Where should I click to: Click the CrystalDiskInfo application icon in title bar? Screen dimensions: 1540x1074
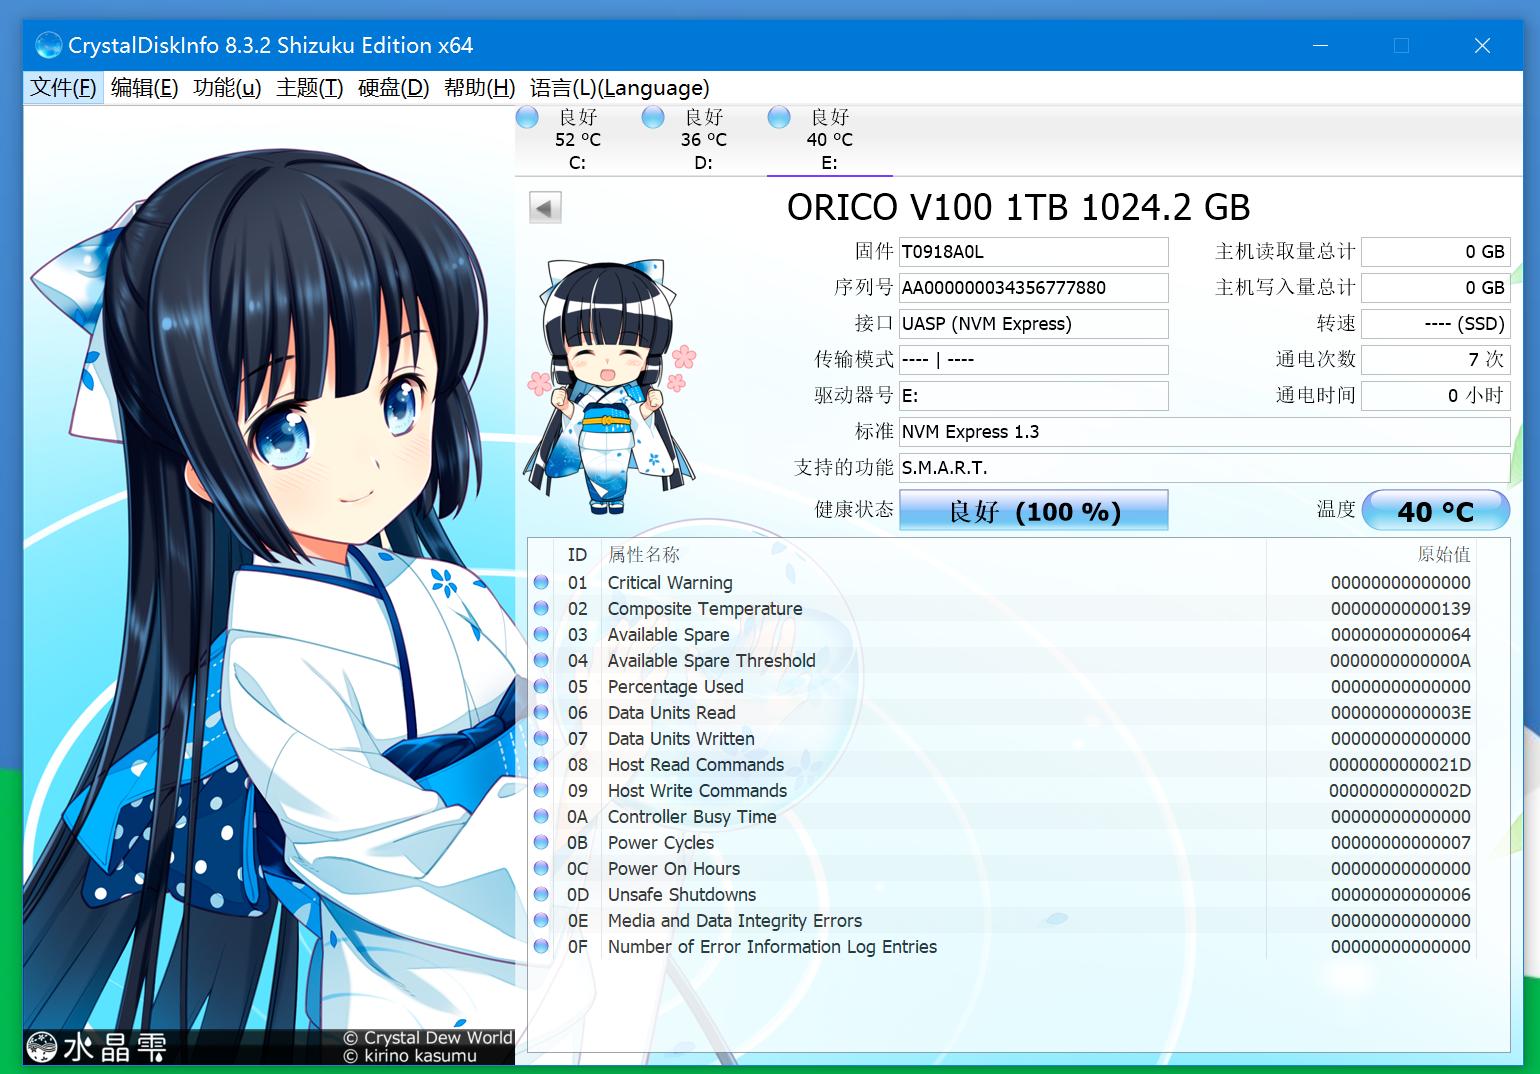pos(48,45)
